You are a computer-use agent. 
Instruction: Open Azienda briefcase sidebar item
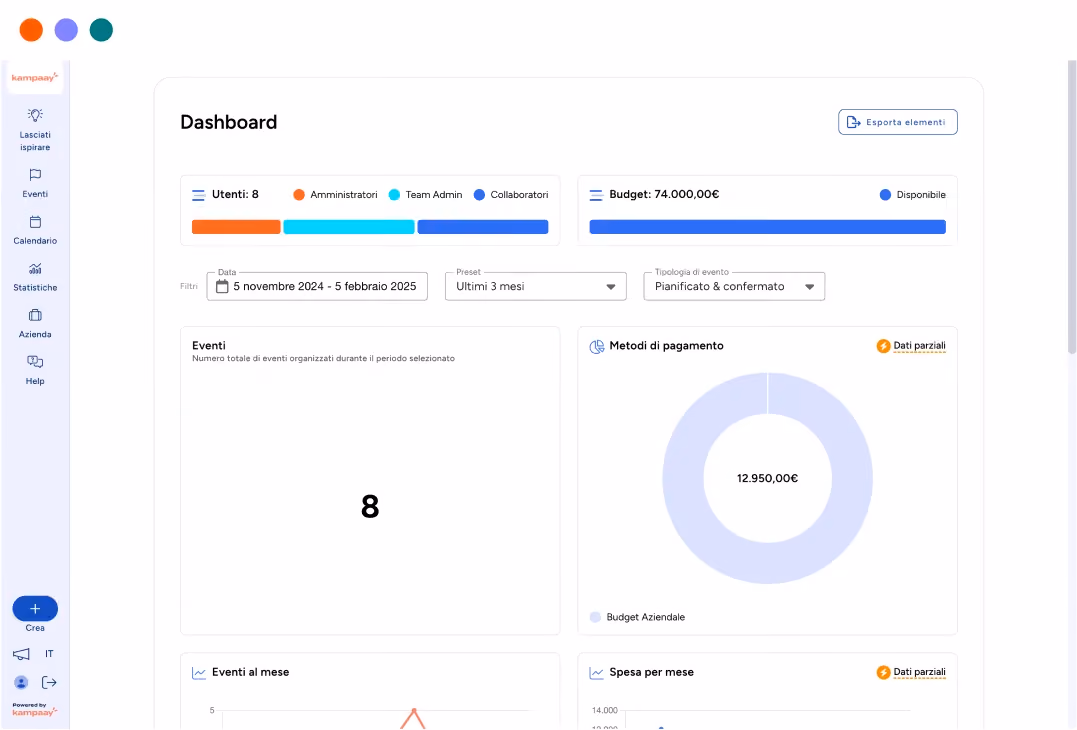pyautogui.click(x=35, y=323)
